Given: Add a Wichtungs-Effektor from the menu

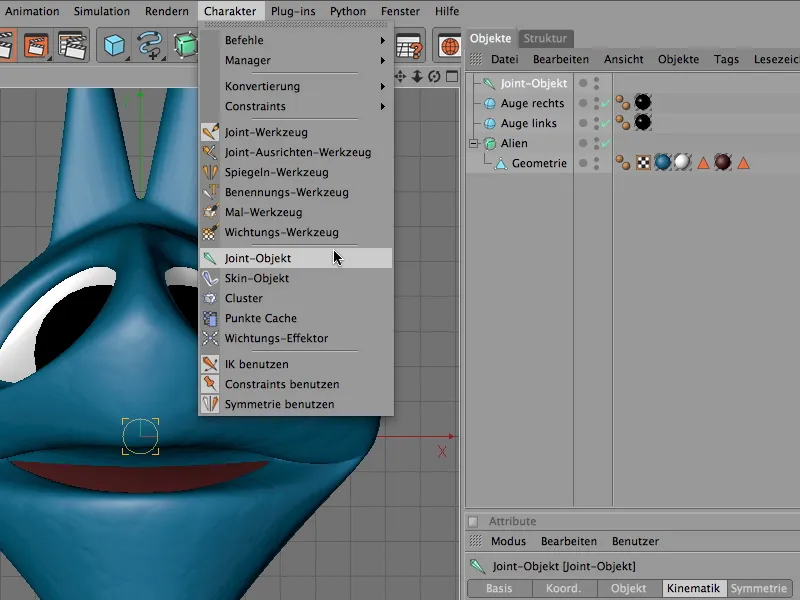Looking at the screenshot, I should point(296,338).
